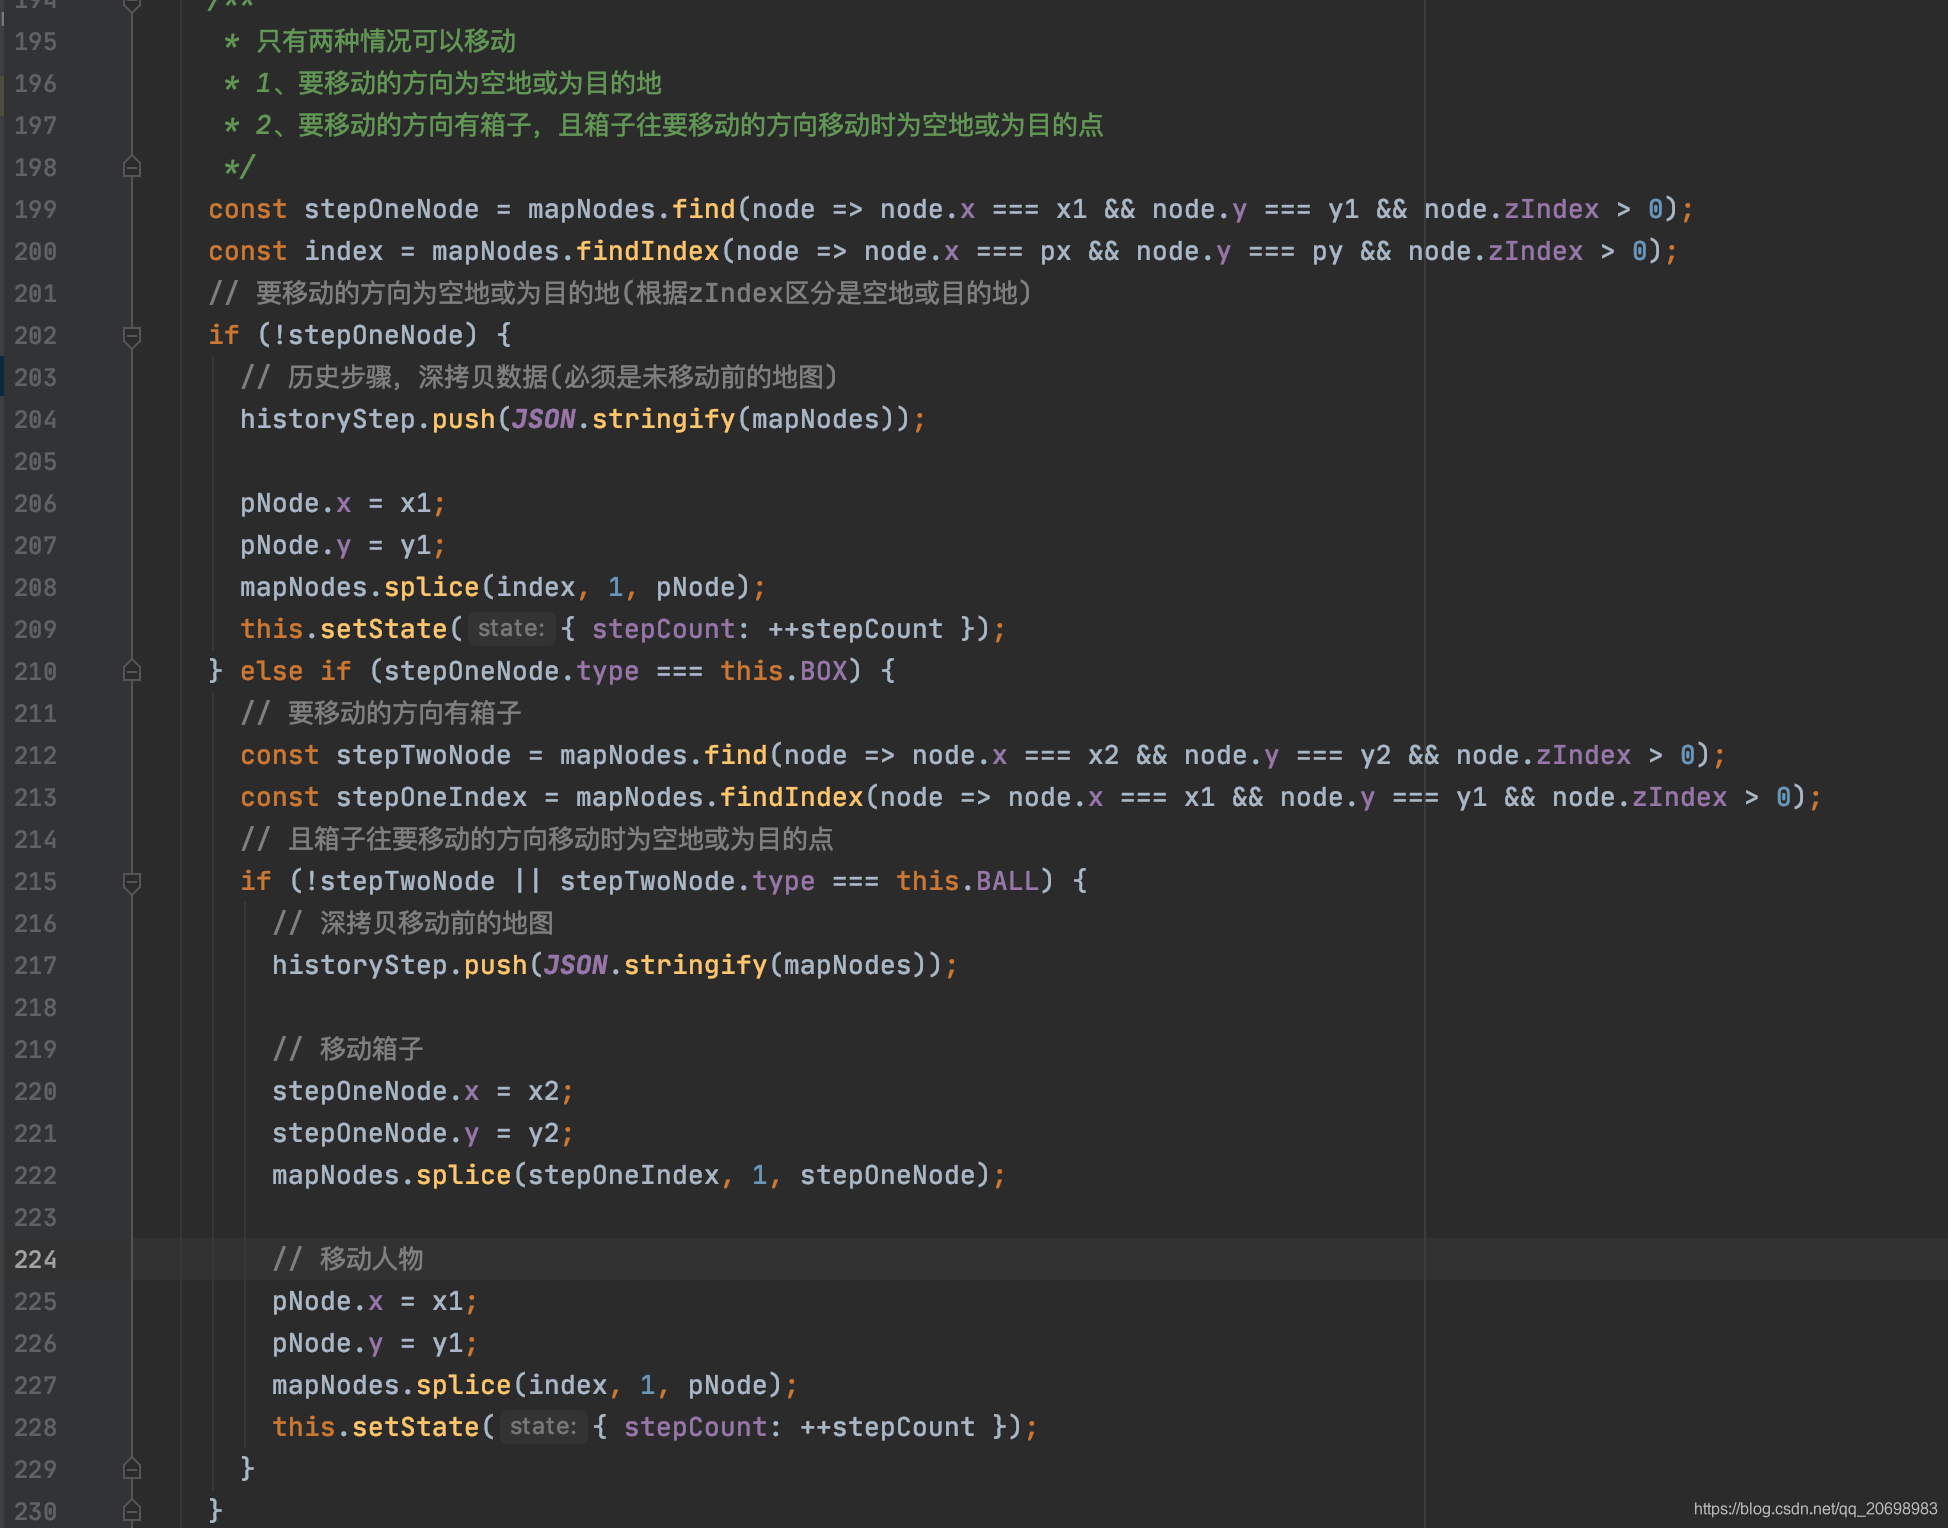Screen dimensions: 1948x1528
Task: Click 'pNode.y = y1' on line 226
Action: [367, 1343]
